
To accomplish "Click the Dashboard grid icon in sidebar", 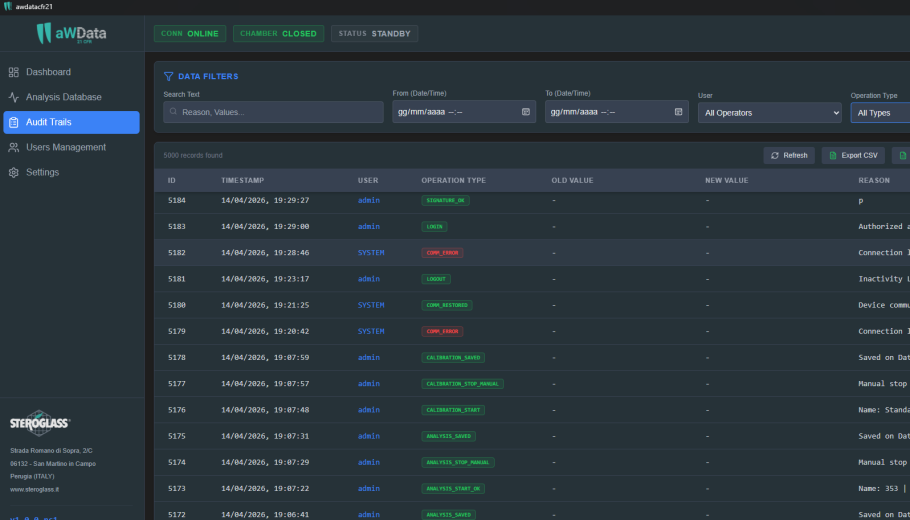I will click(13, 72).
